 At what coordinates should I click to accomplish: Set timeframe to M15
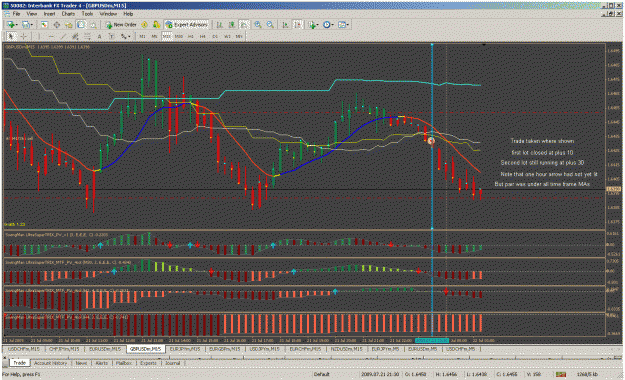tap(167, 36)
